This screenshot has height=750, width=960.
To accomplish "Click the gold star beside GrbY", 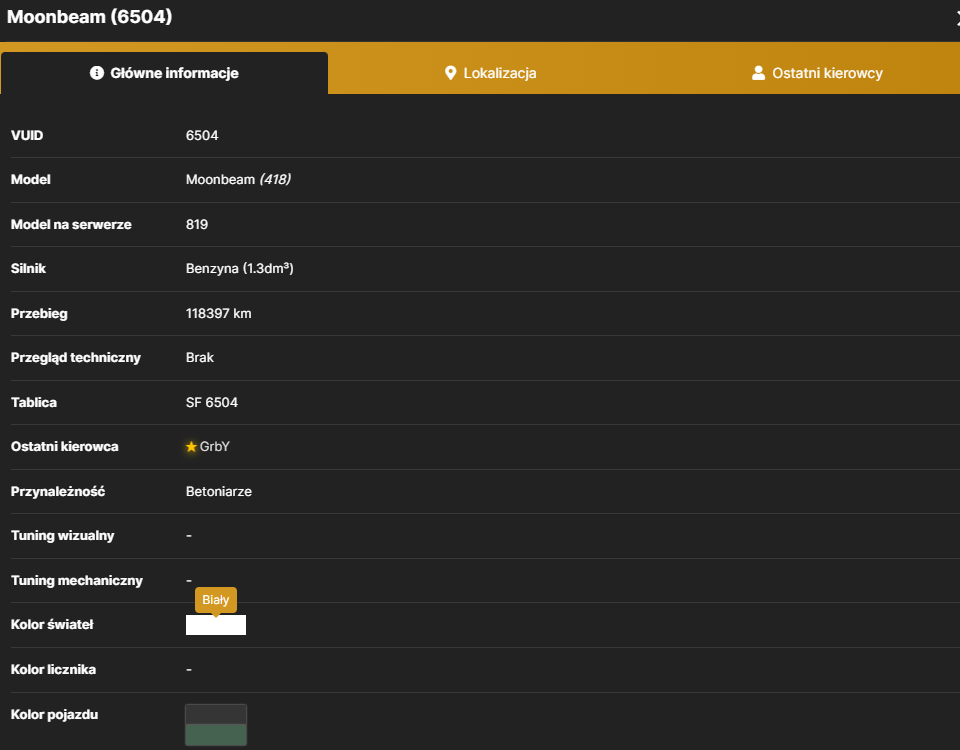I will [x=191, y=447].
